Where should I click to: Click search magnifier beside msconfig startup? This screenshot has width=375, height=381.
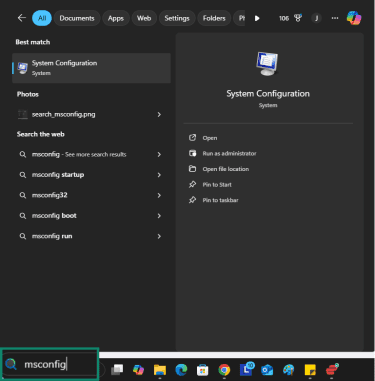[23, 175]
